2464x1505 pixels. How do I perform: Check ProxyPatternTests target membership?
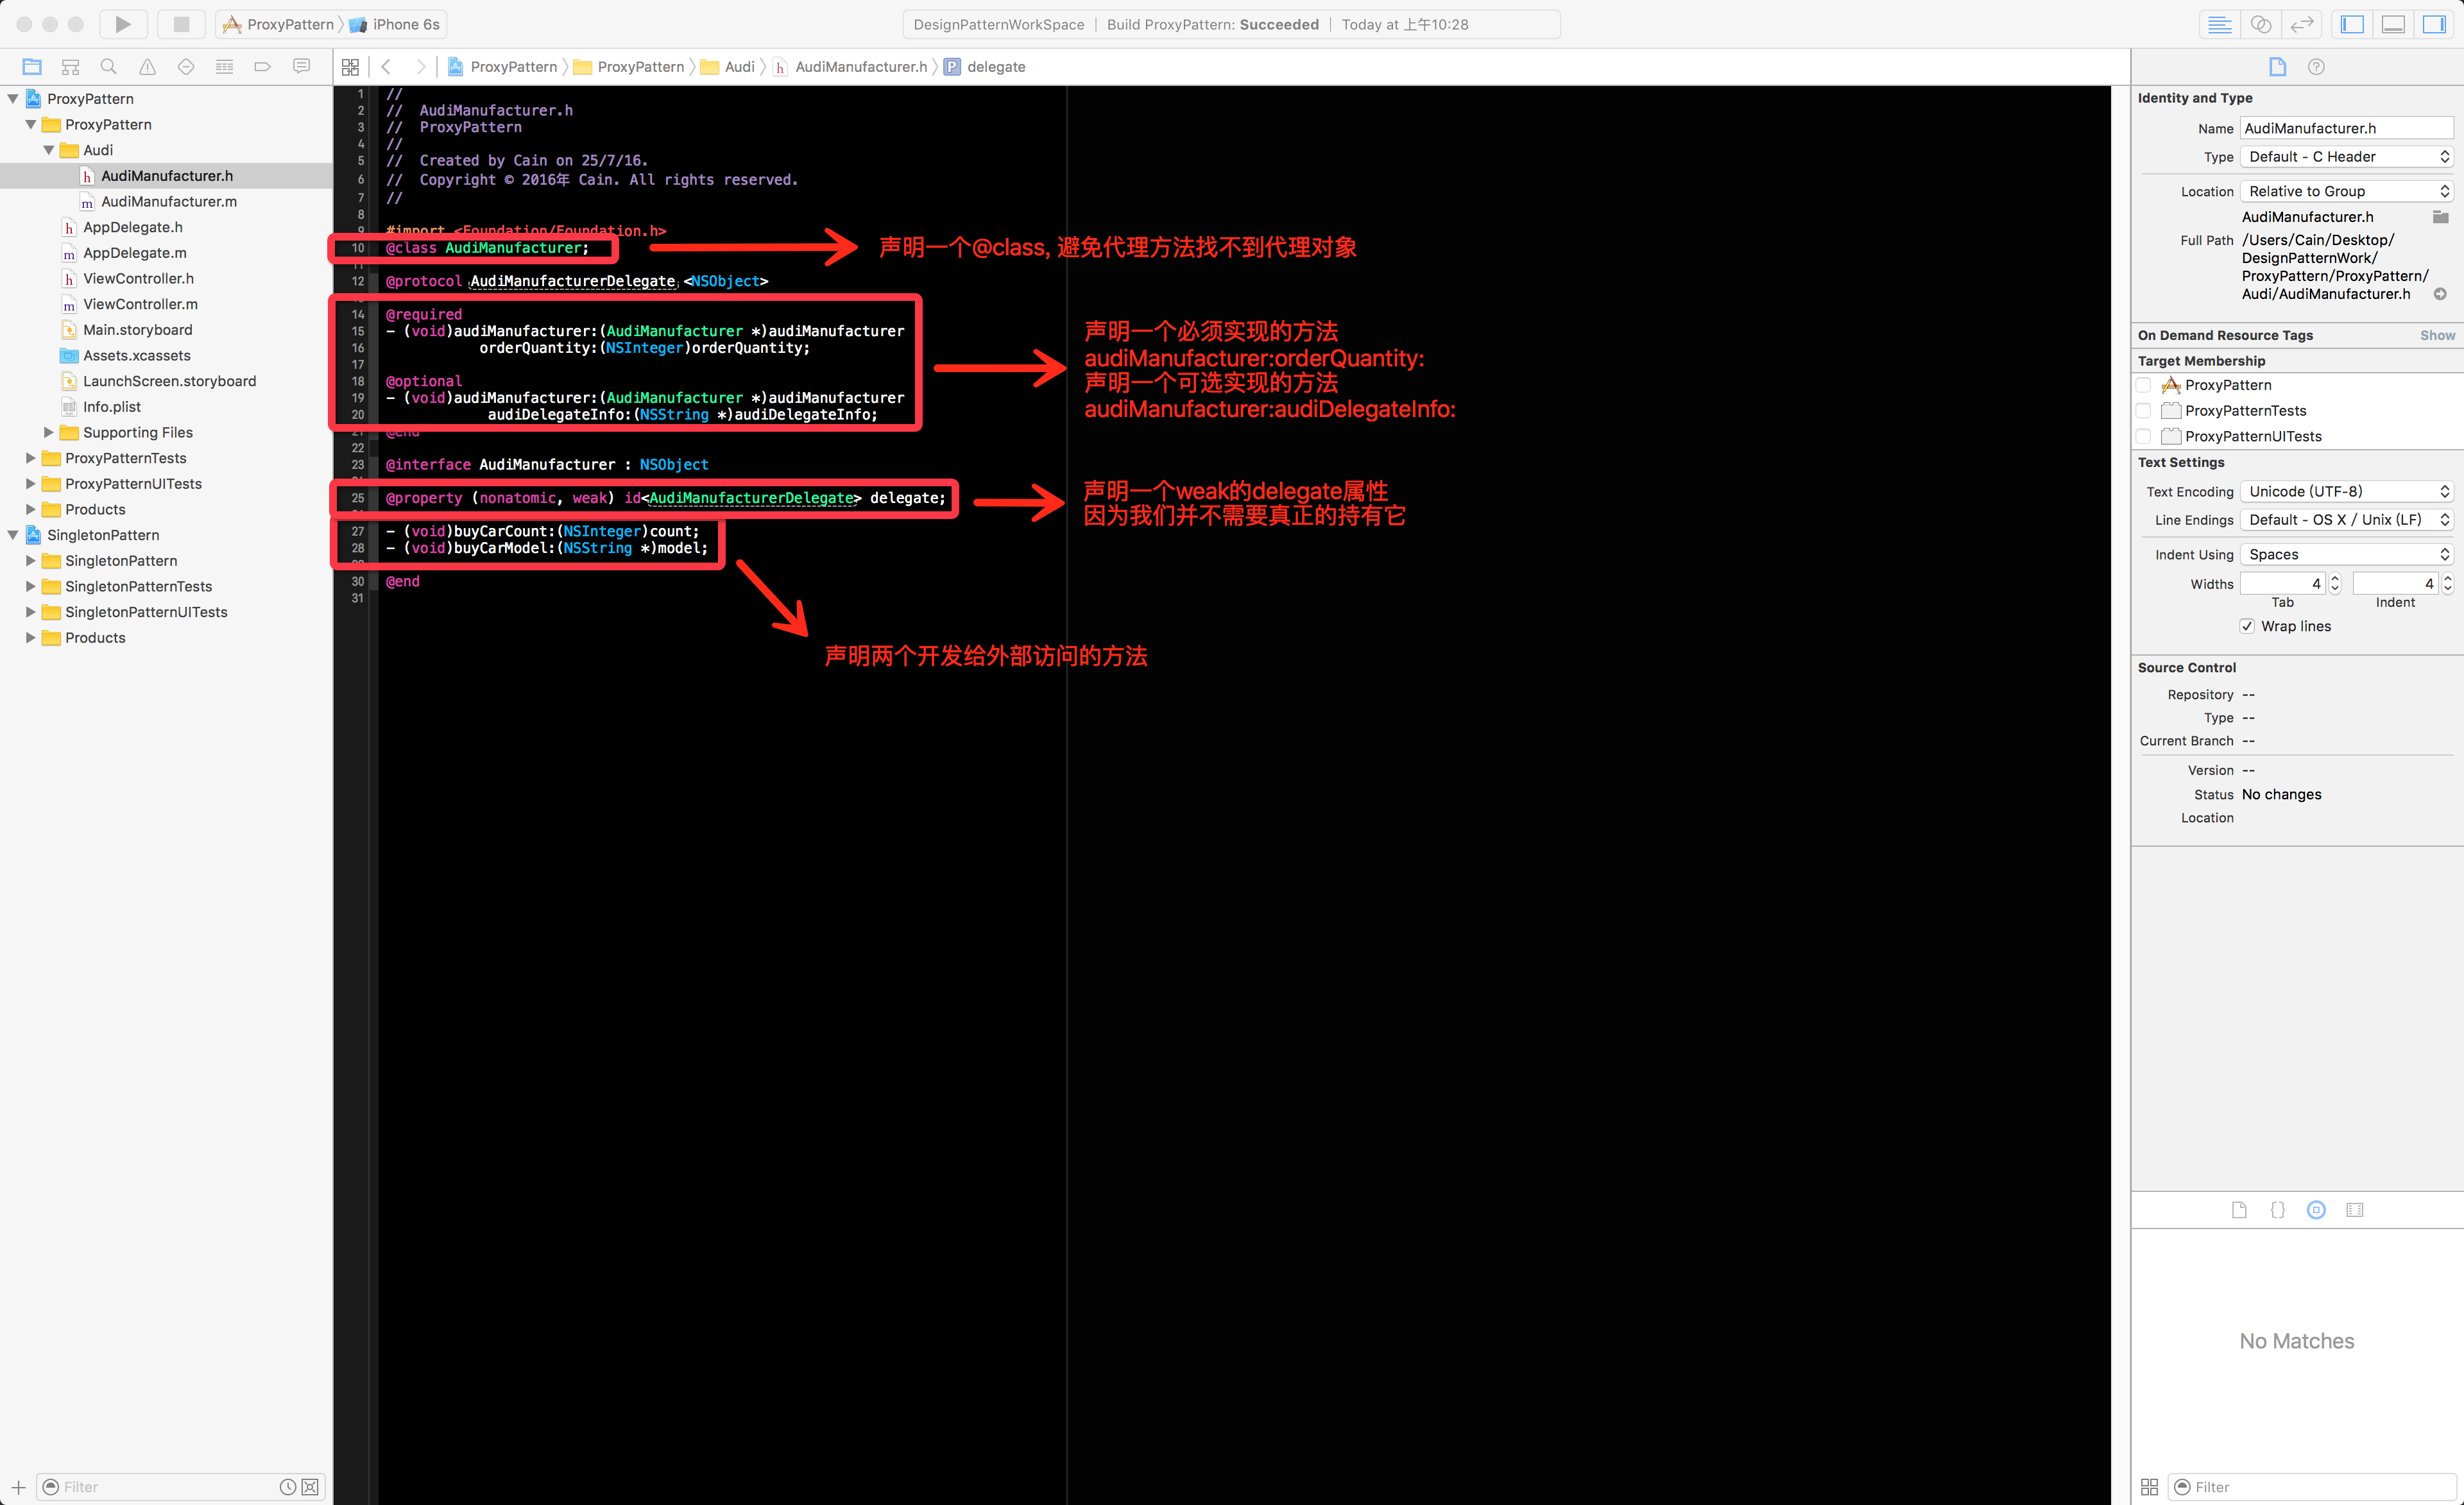[x=2143, y=411]
